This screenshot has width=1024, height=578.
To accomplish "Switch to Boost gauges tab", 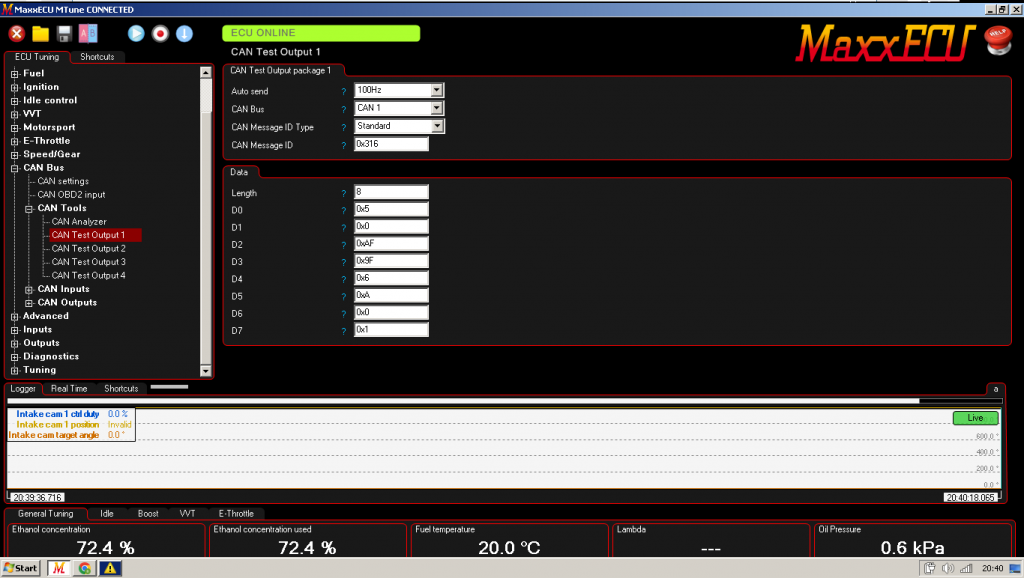I will [148, 513].
